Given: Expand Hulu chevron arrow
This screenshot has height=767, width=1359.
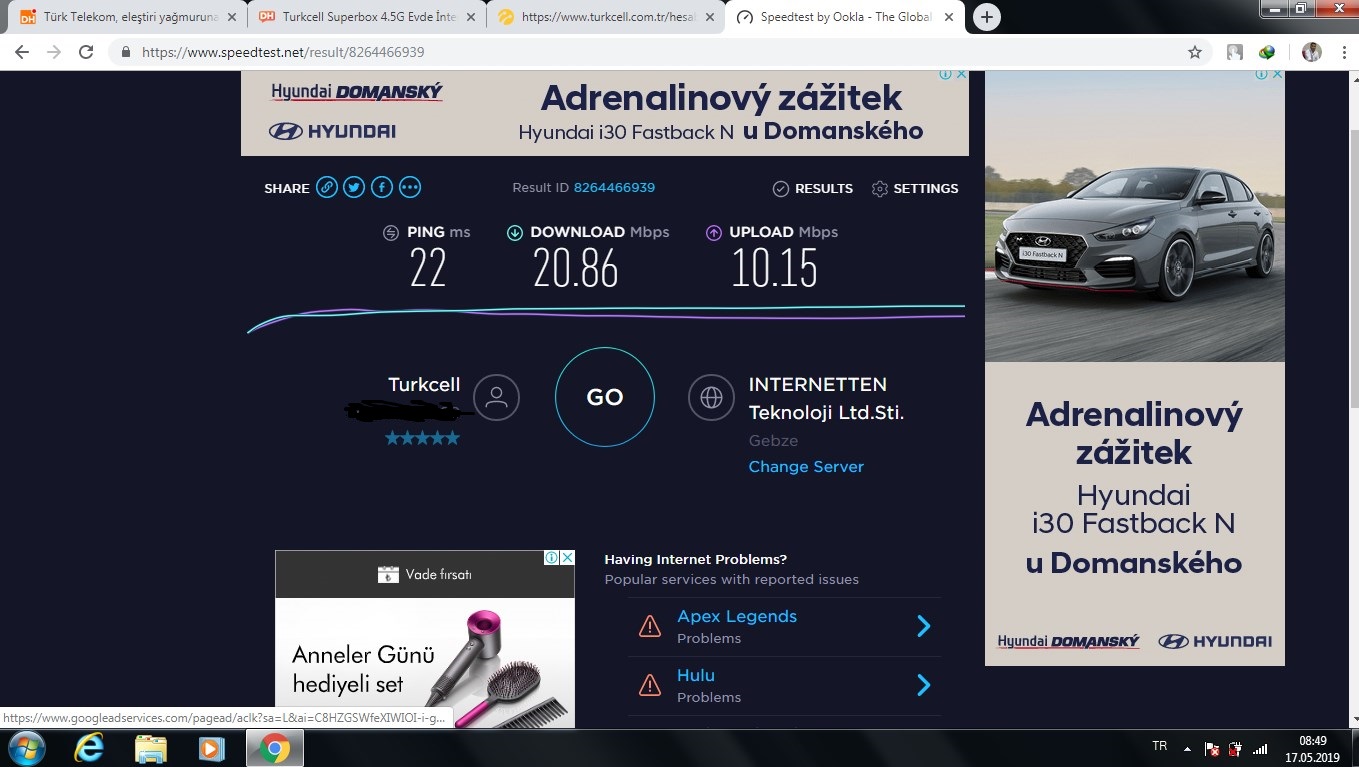Looking at the screenshot, I should point(923,685).
